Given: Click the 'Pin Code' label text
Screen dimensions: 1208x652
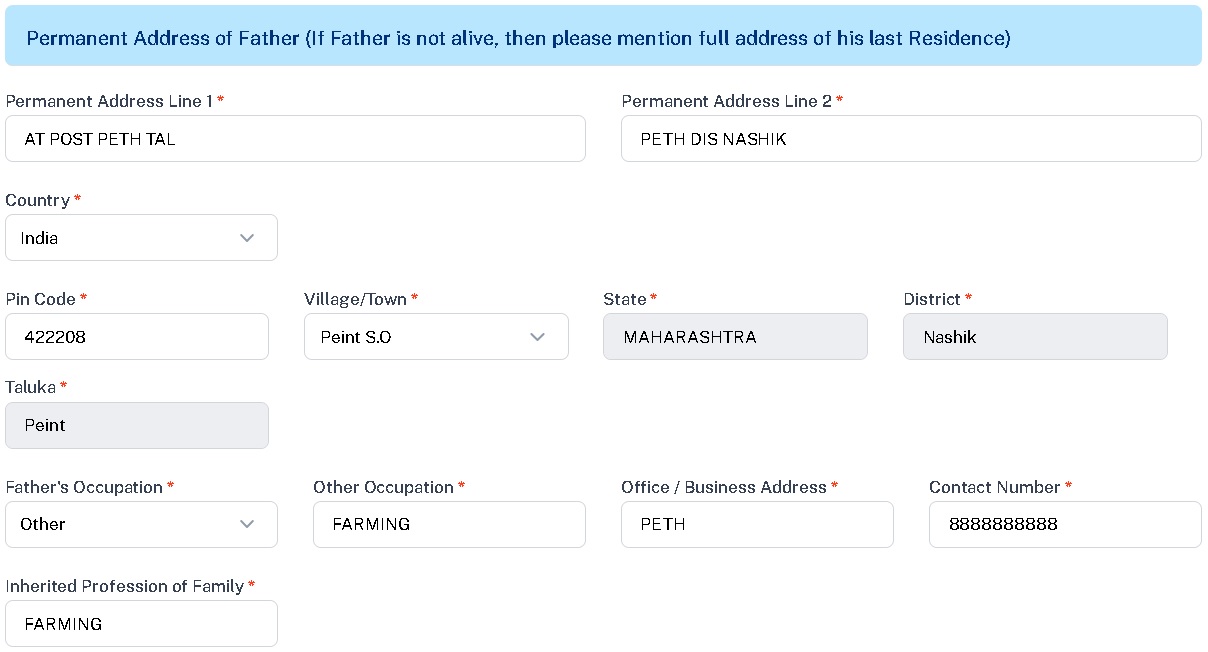Looking at the screenshot, I should point(40,299).
